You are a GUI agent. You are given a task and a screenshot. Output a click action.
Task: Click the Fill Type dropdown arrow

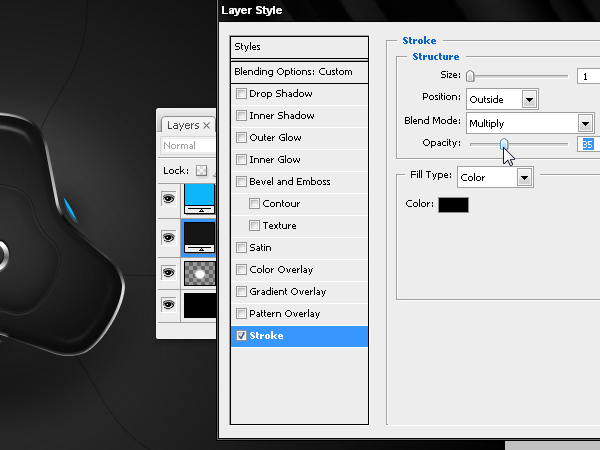524,178
